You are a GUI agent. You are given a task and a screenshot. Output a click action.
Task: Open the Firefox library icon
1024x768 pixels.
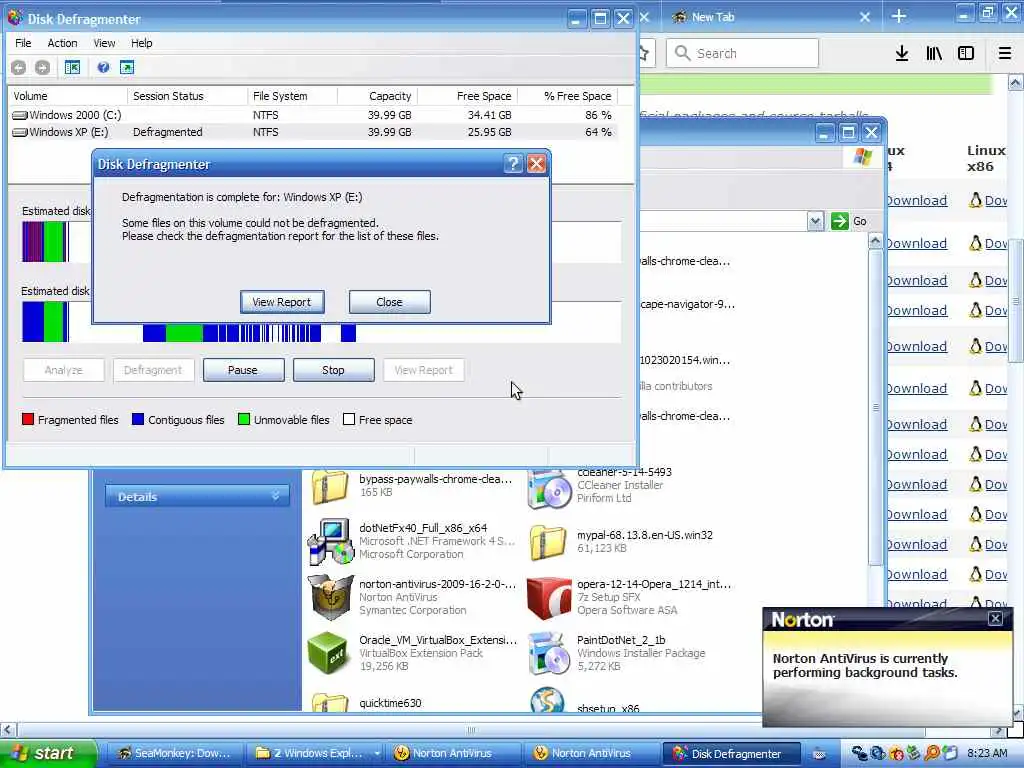point(934,54)
